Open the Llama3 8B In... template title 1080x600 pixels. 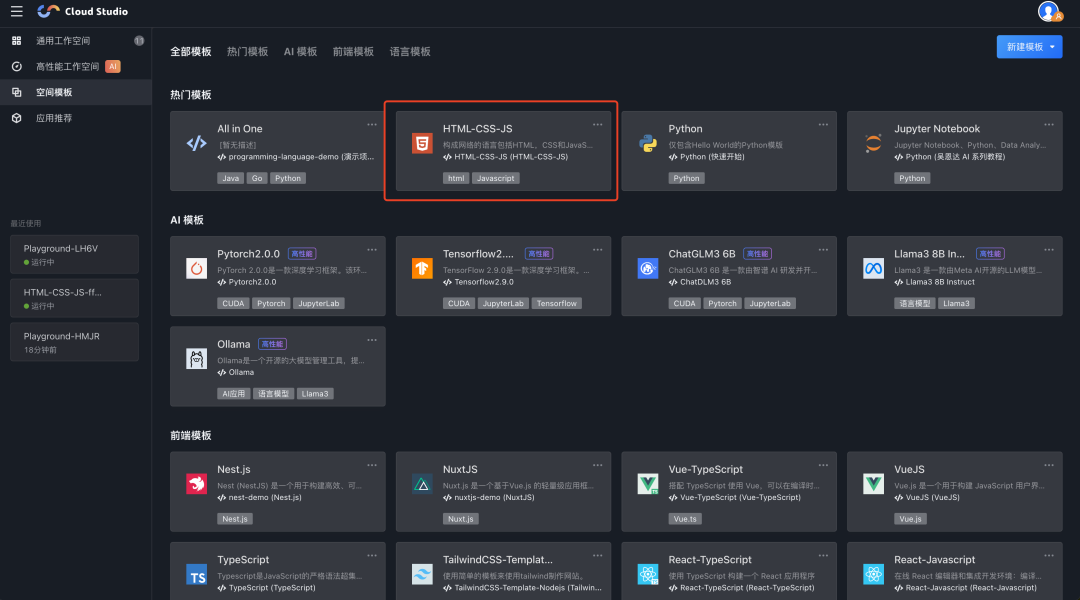[929, 254]
